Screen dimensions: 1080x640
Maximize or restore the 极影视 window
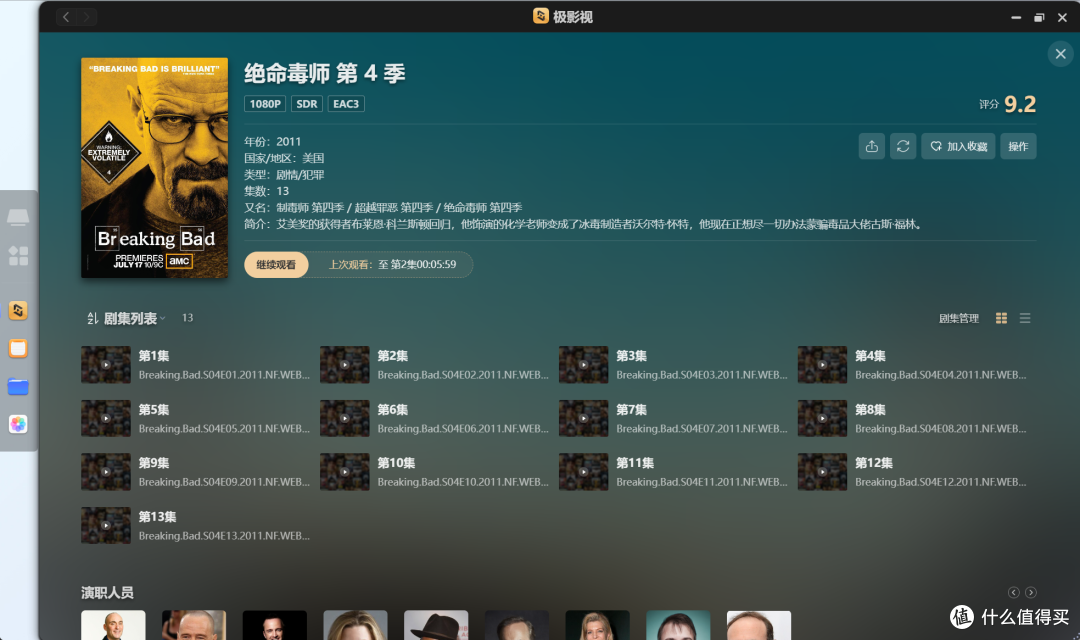click(1039, 17)
